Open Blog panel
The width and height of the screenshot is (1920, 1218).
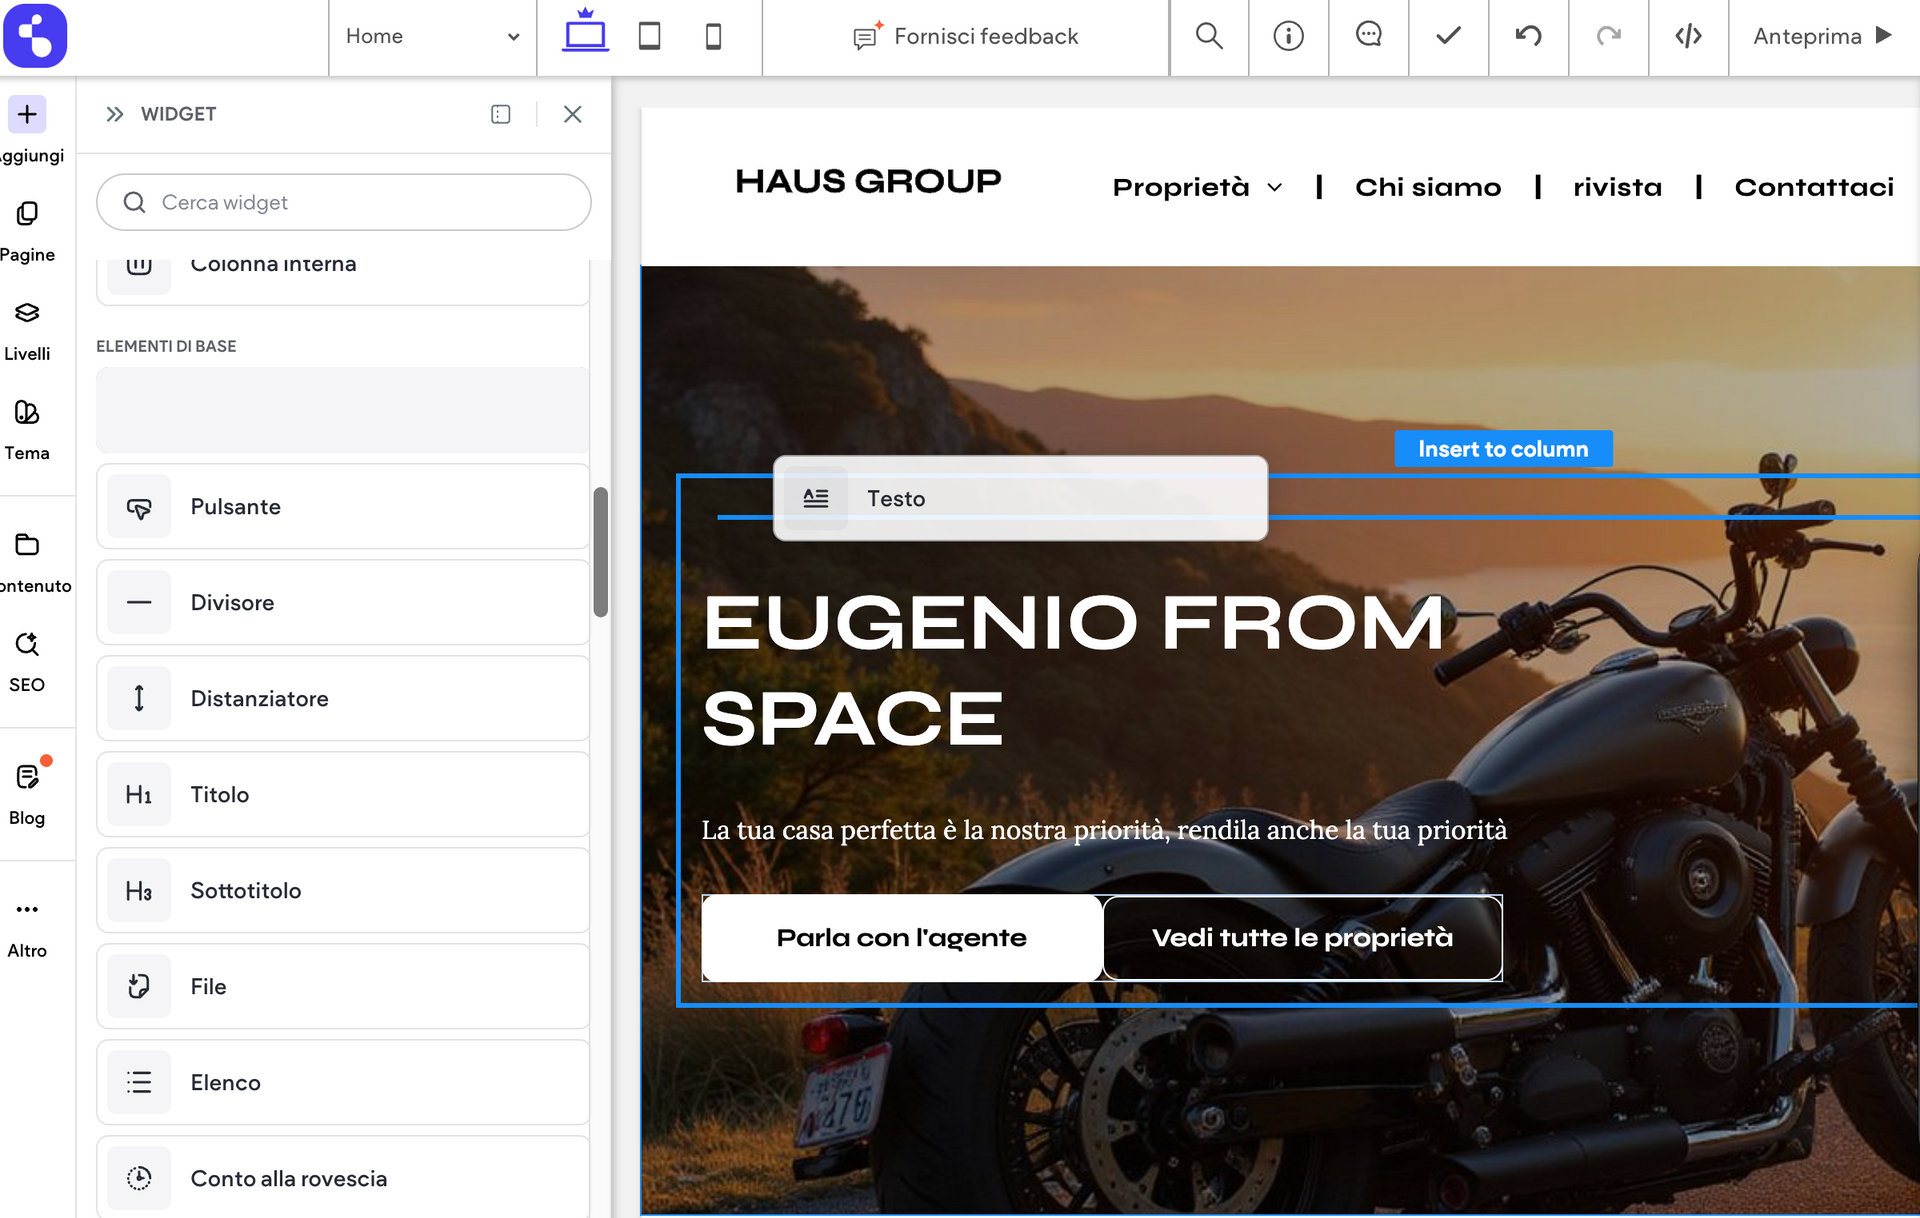pyautogui.click(x=27, y=794)
